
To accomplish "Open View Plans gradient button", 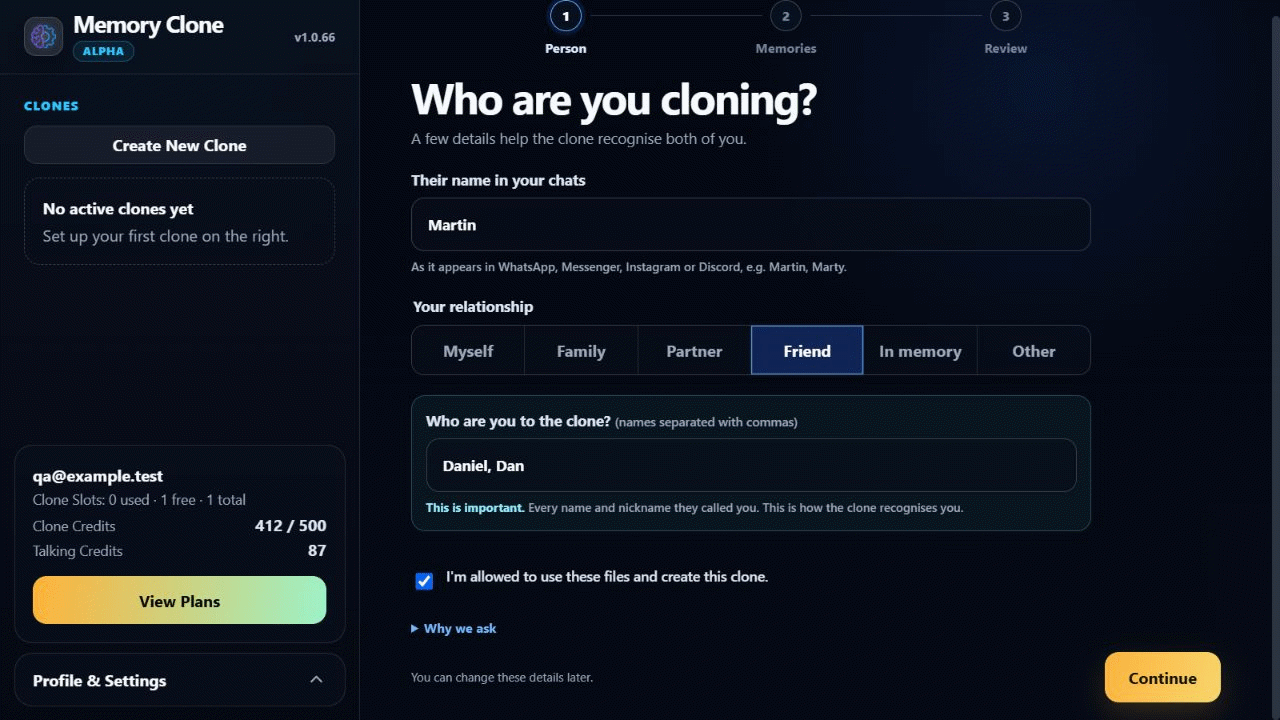I will (x=179, y=600).
